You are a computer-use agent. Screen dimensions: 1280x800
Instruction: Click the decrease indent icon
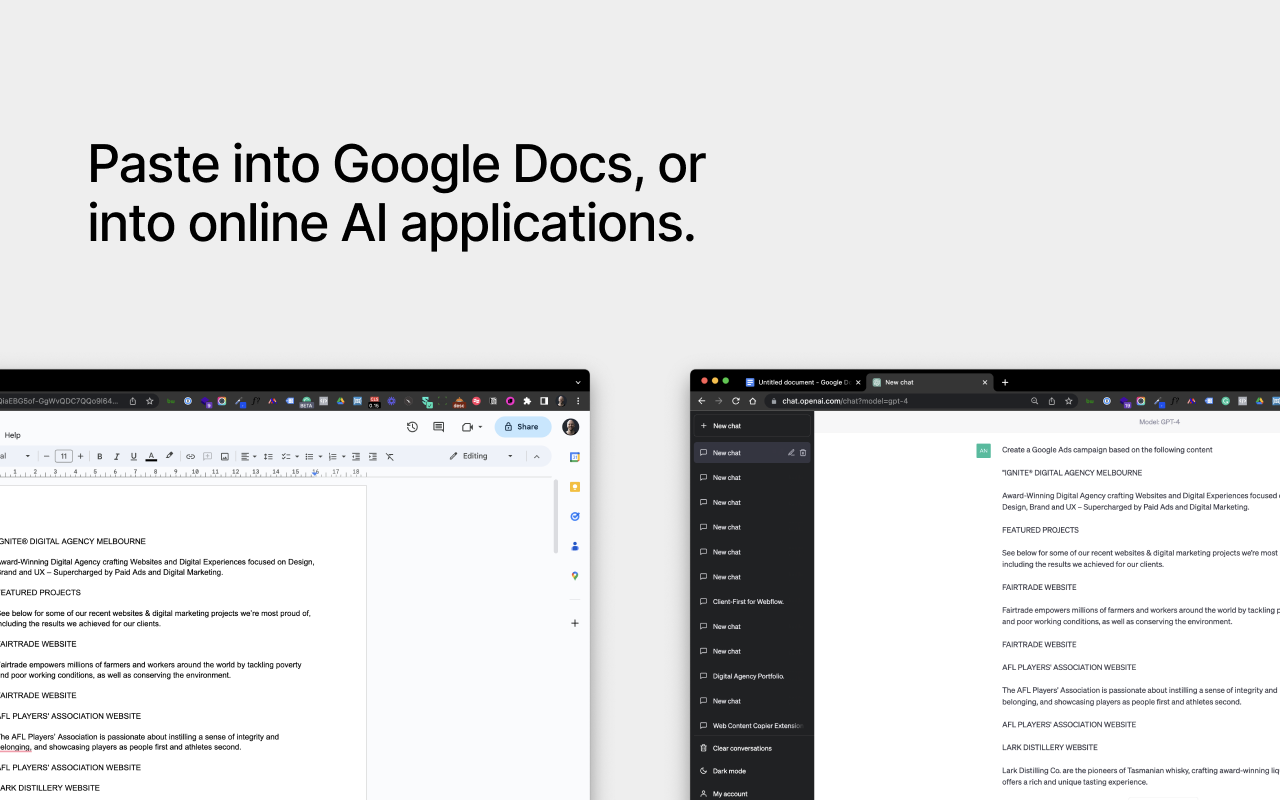(356, 456)
